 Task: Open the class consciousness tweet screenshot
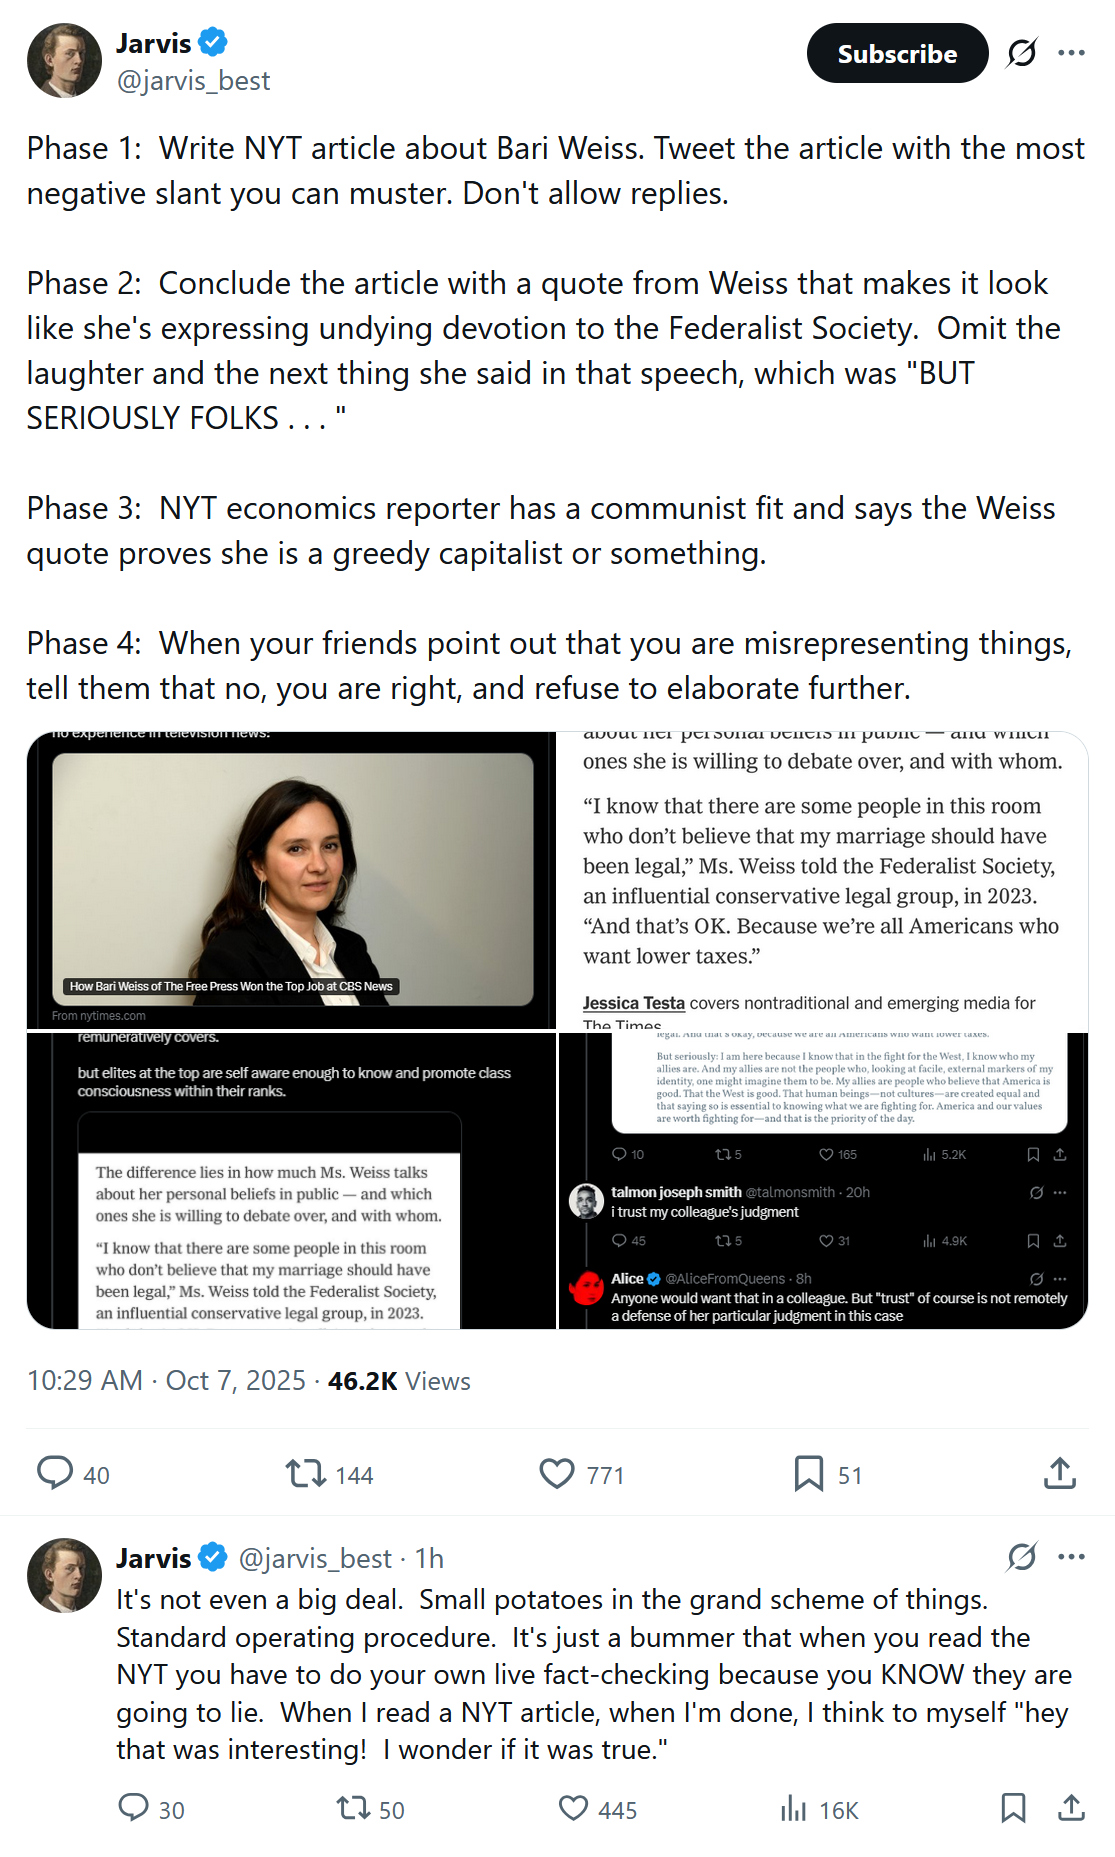point(291,1181)
